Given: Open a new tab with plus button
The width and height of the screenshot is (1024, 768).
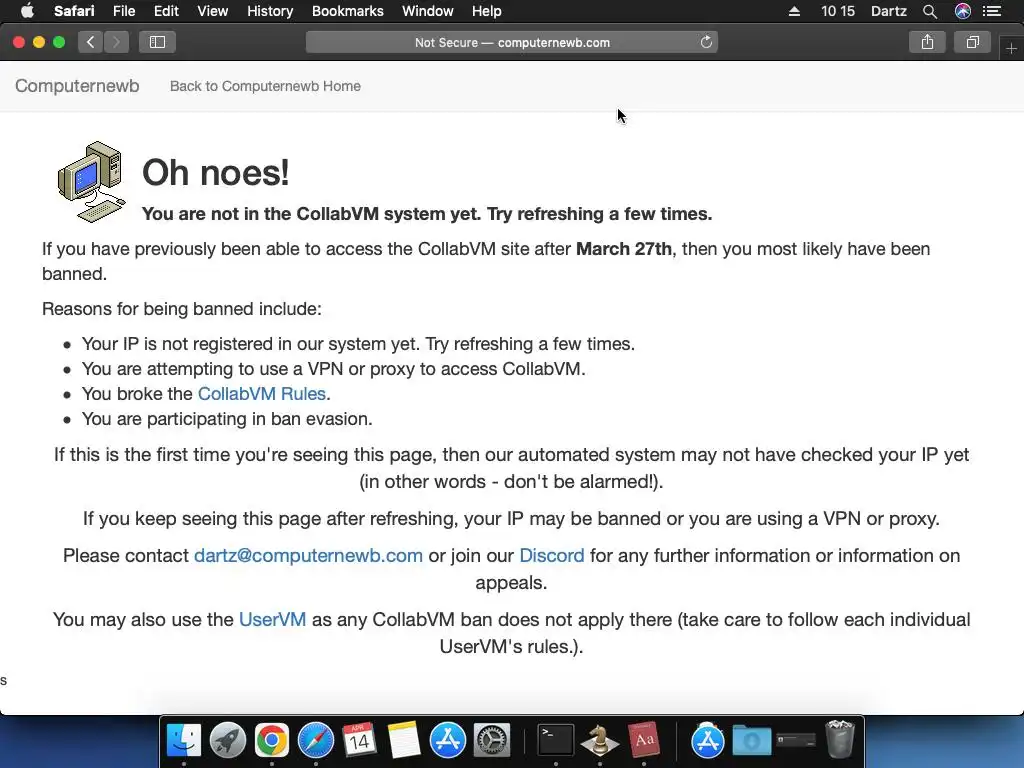Looking at the screenshot, I should pos(1011,48).
